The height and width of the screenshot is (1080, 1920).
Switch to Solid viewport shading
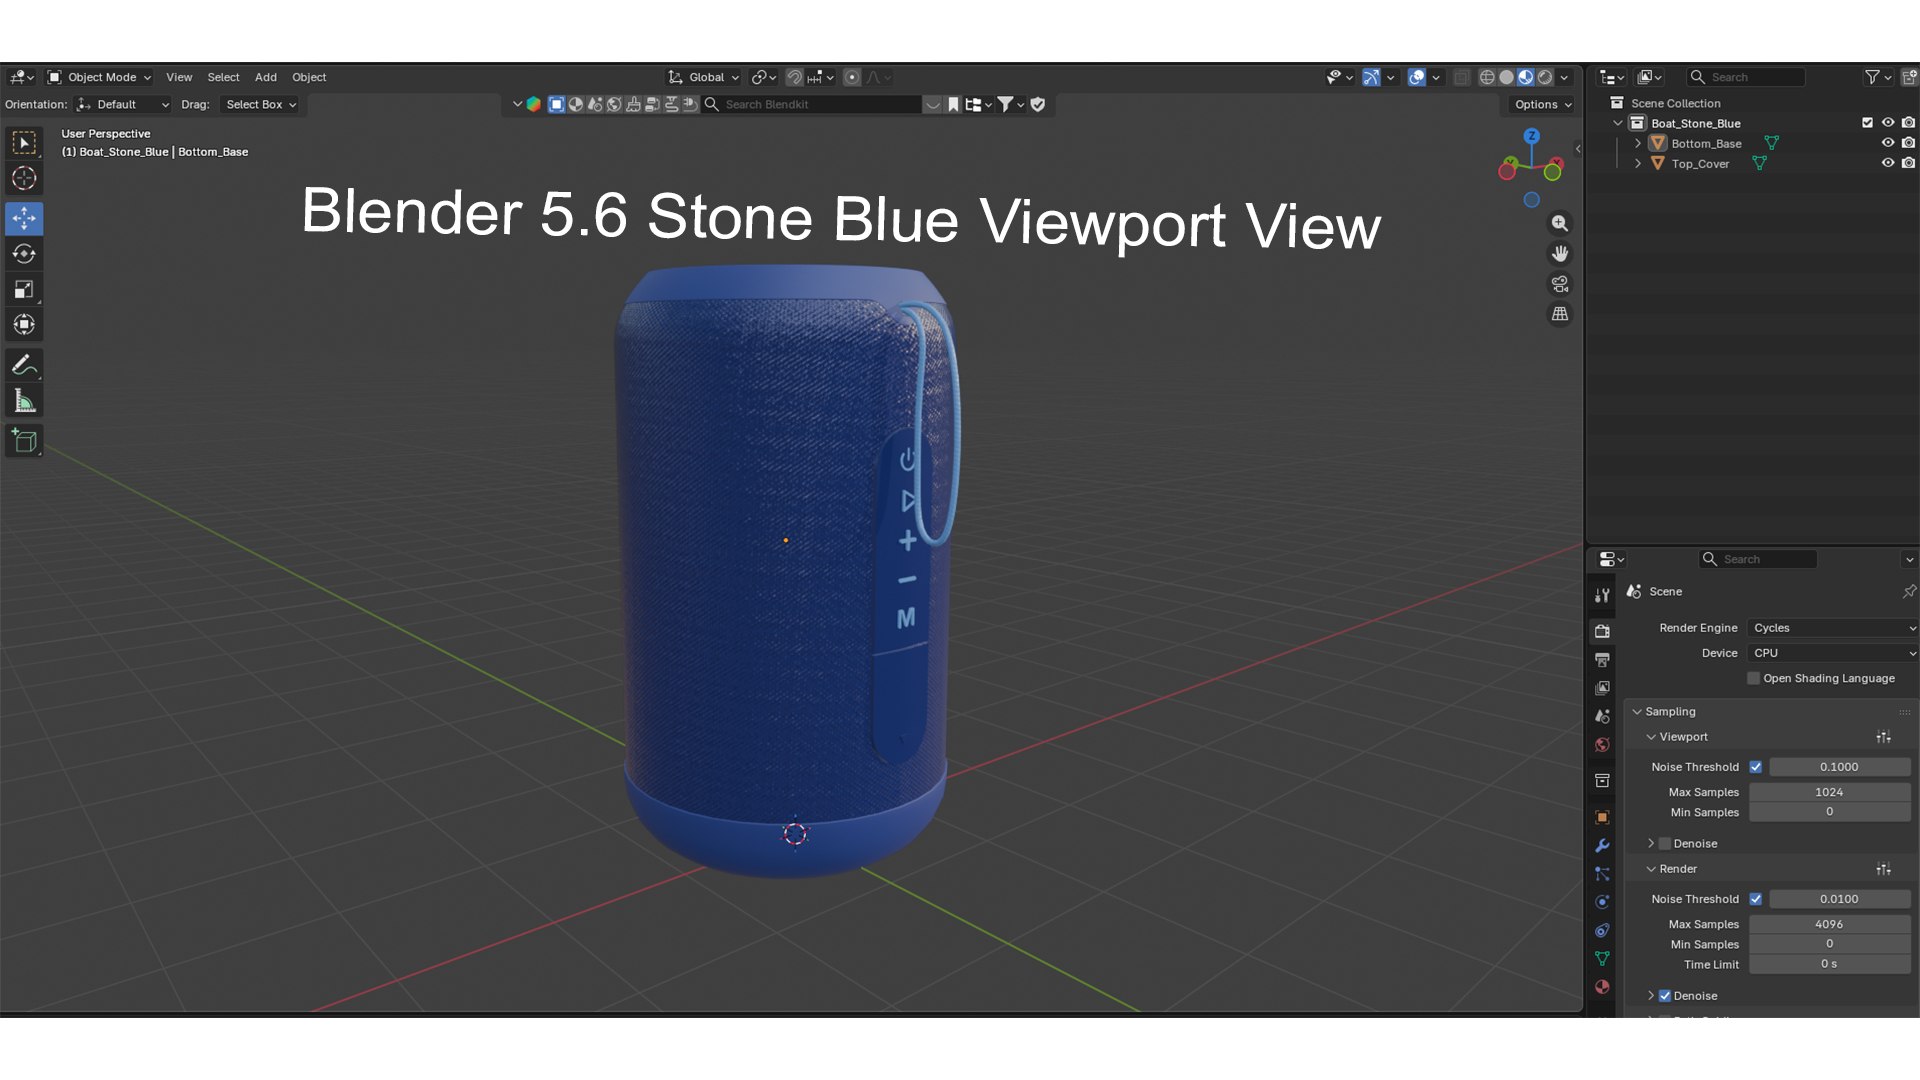coord(1506,77)
